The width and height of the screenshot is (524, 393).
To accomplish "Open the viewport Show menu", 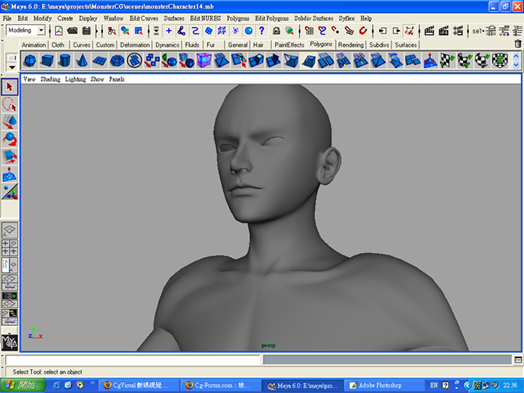I will click(97, 79).
